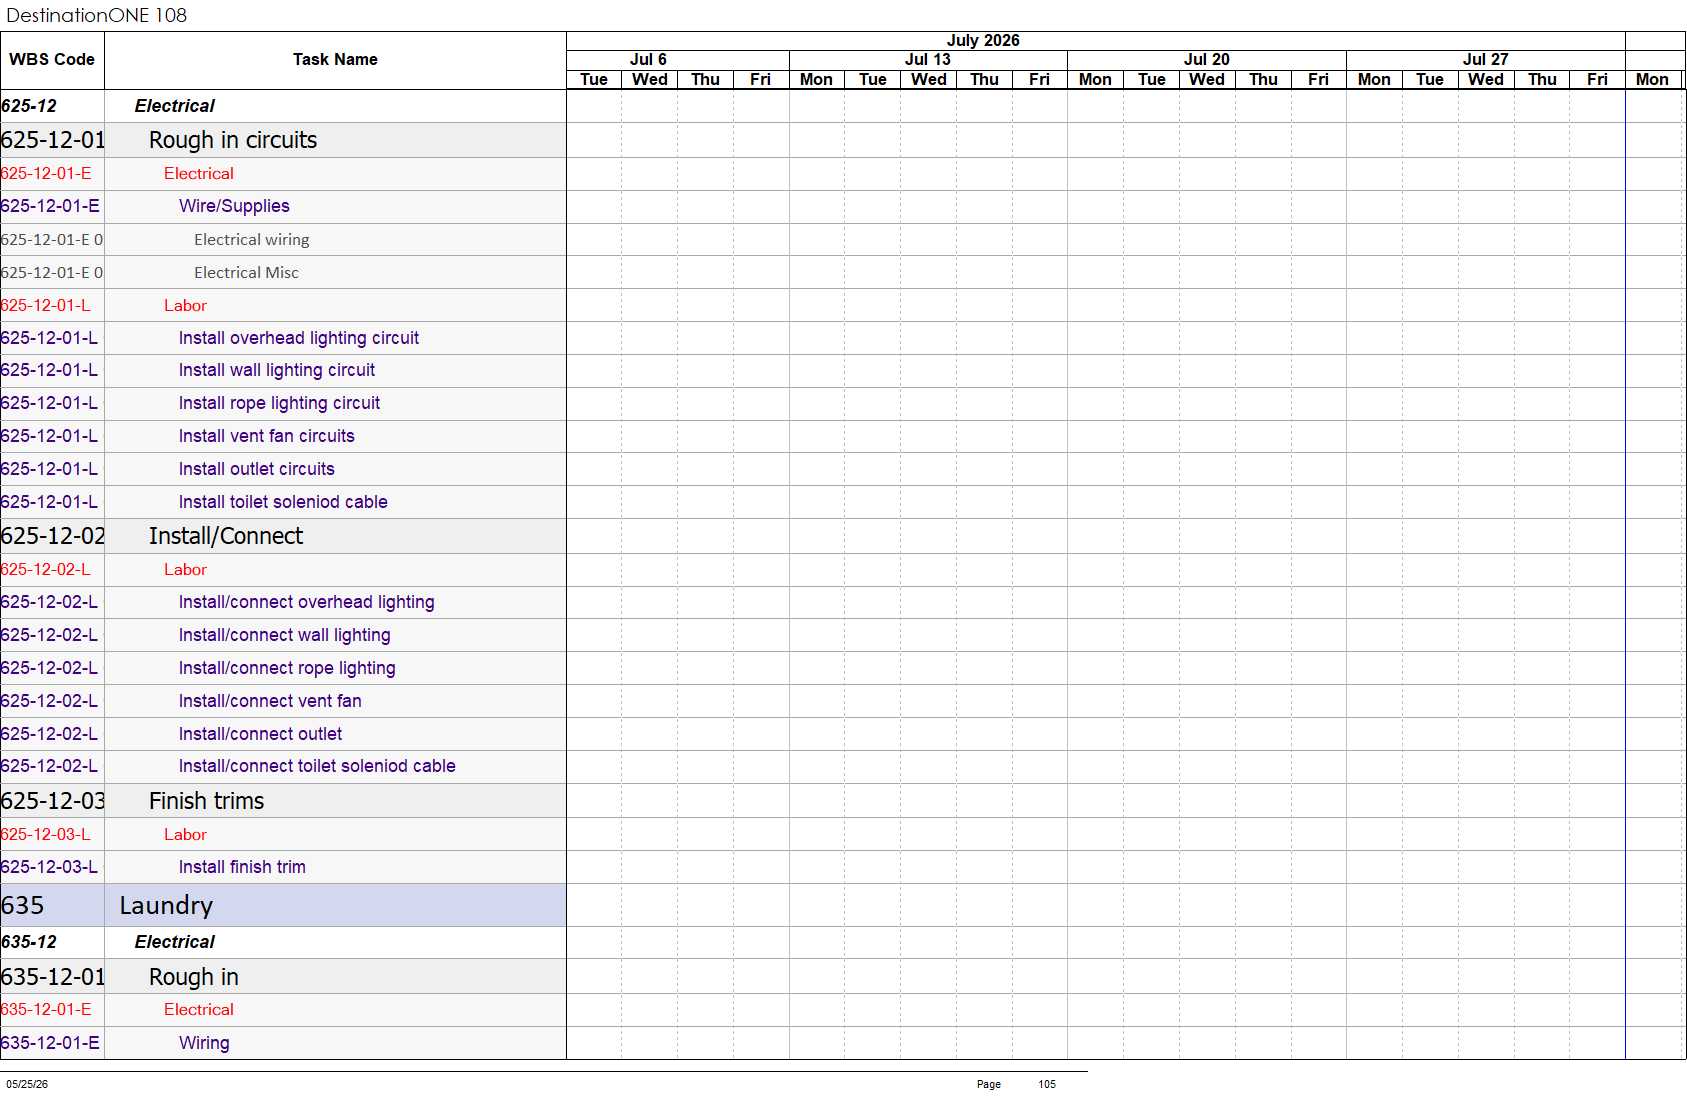Screen dimensions: 1687x1097
Task: Click the Task Name column header
Action: tap(335, 60)
